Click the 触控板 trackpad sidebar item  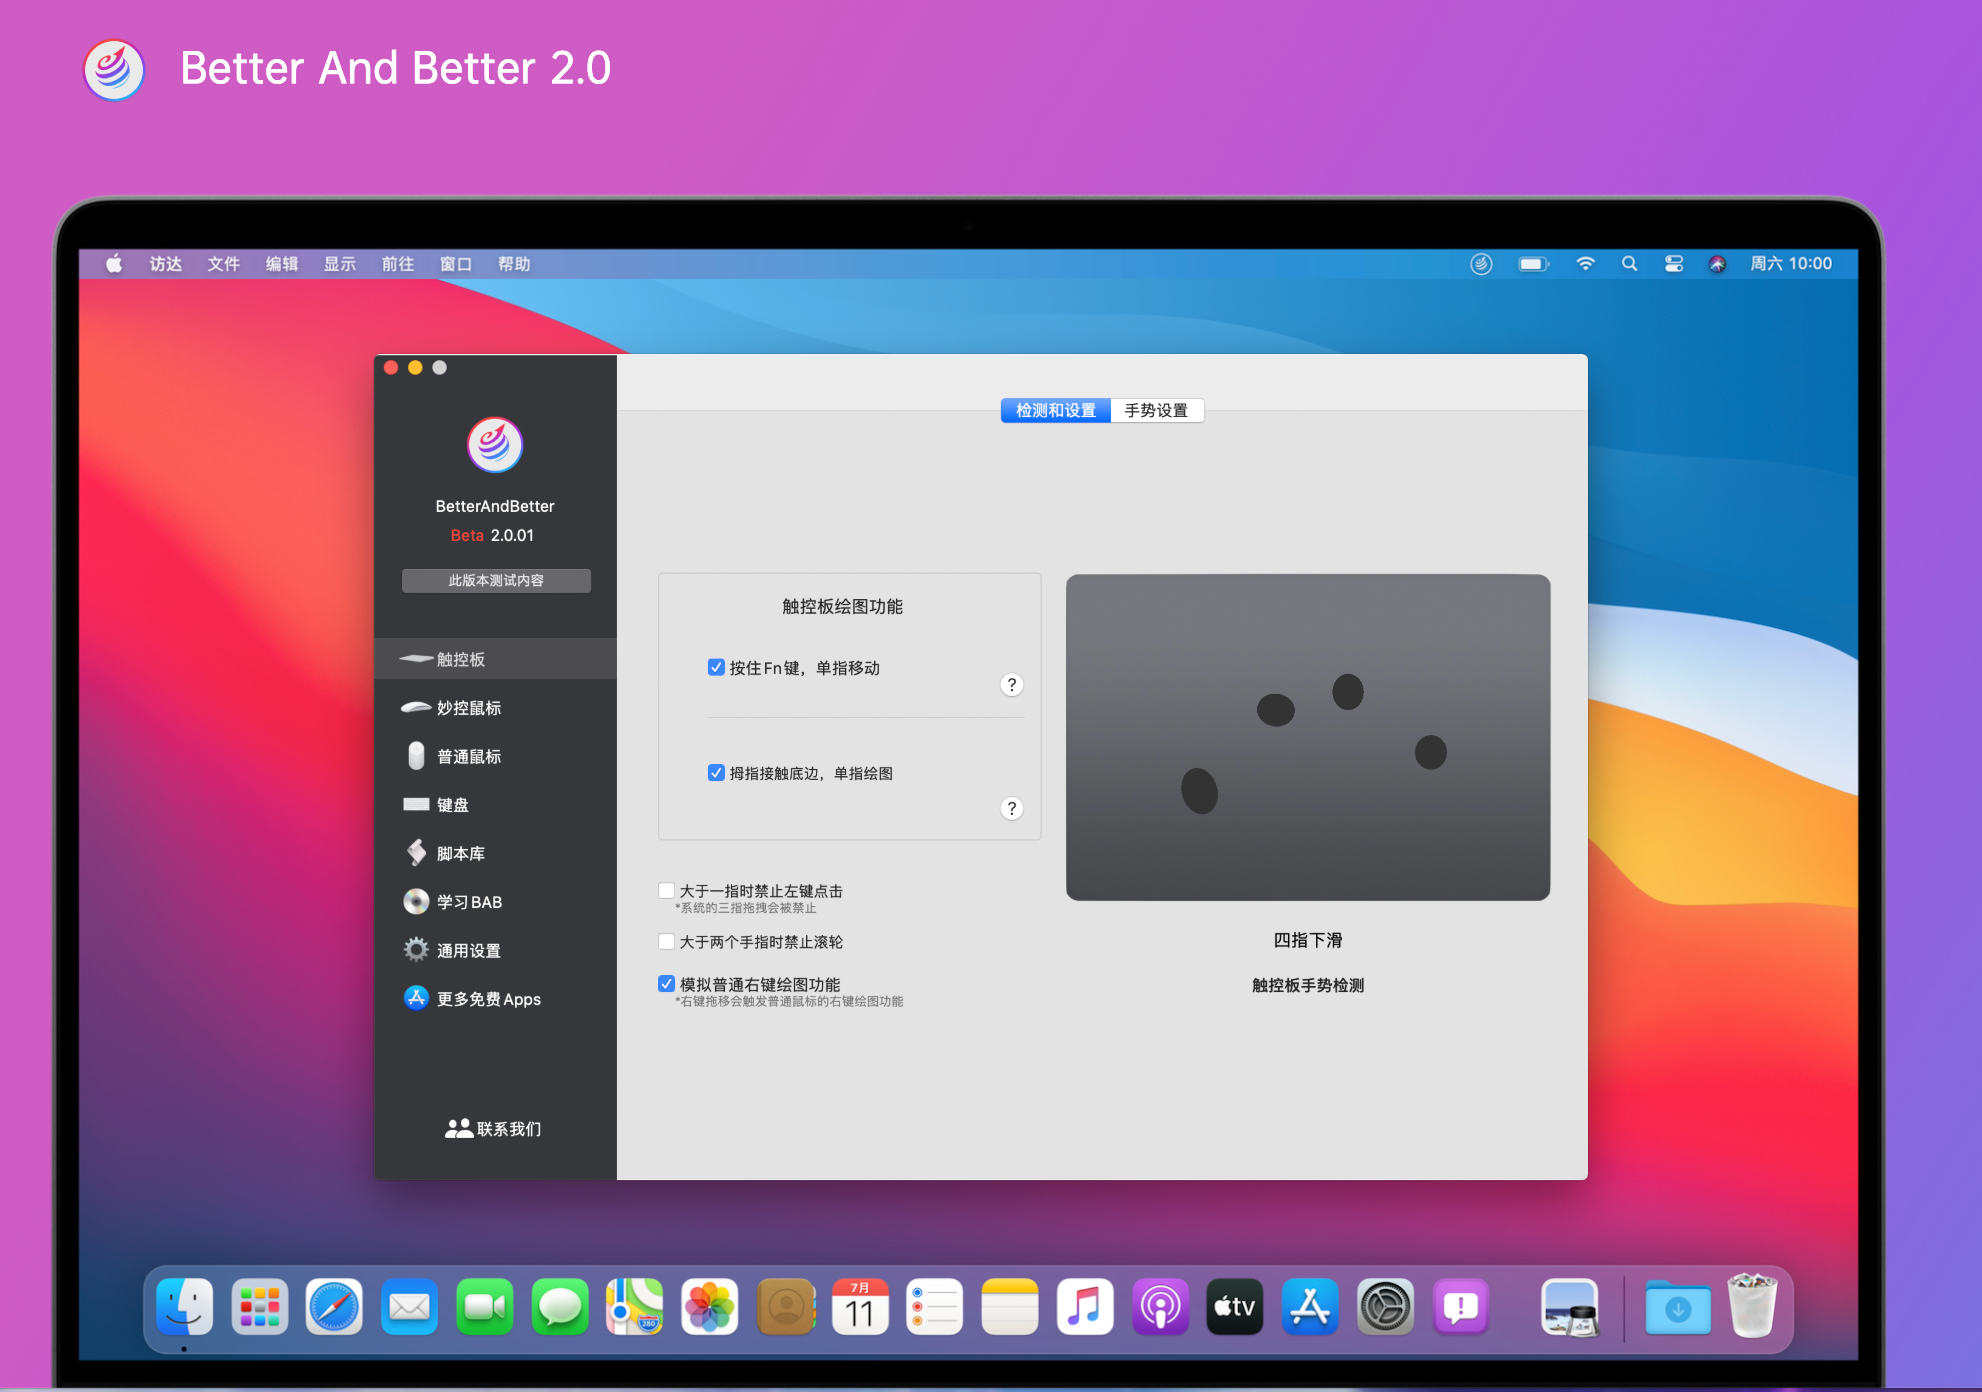[x=460, y=659]
